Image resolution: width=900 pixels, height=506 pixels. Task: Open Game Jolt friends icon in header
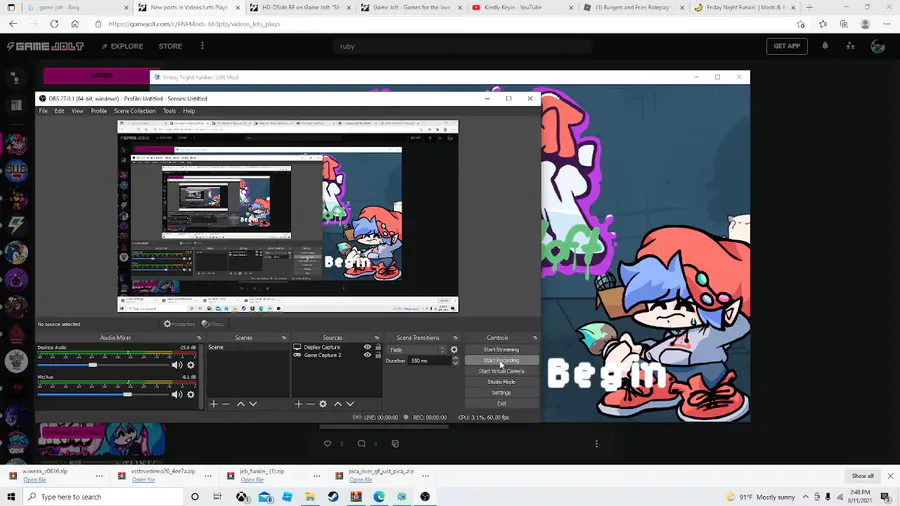click(851, 46)
